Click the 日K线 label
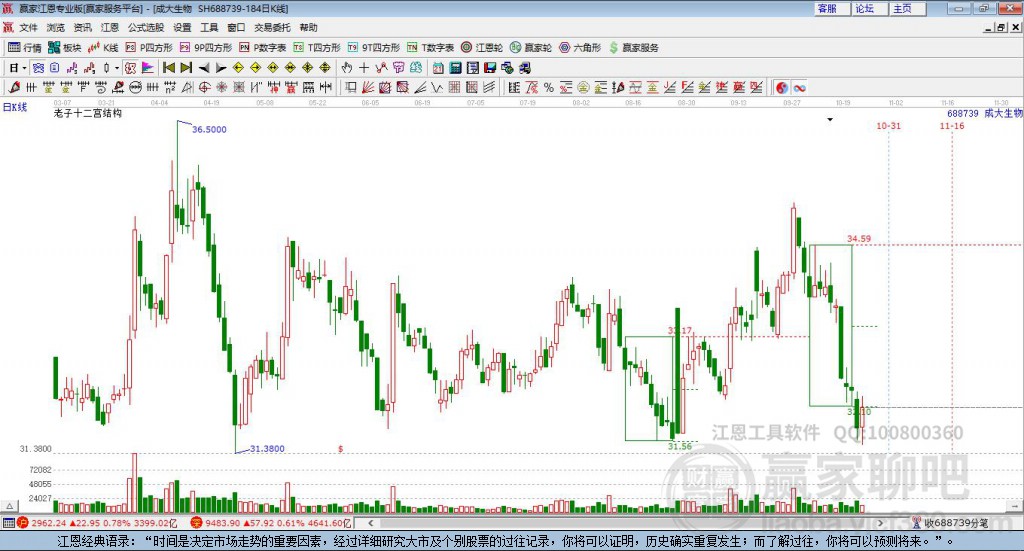The width and height of the screenshot is (1024, 551). (x=15, y=107)
